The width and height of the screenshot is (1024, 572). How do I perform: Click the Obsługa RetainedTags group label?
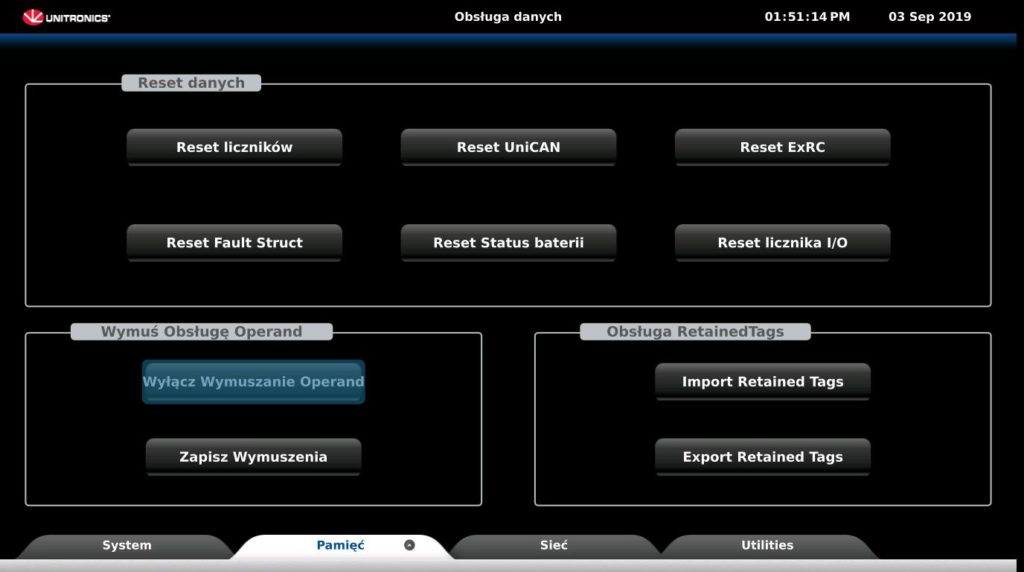696,332
